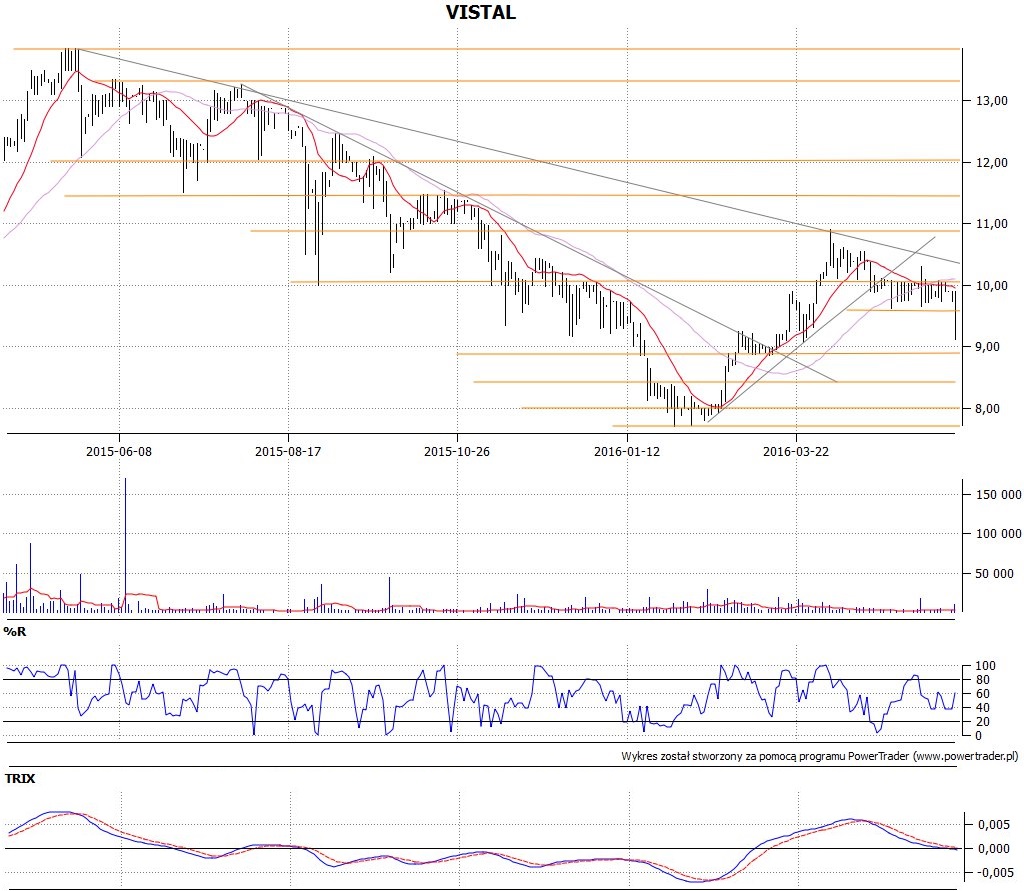Screen dimensions: 1024x891
Task: Select the 2016-01-12 date label
Action: 627,451
